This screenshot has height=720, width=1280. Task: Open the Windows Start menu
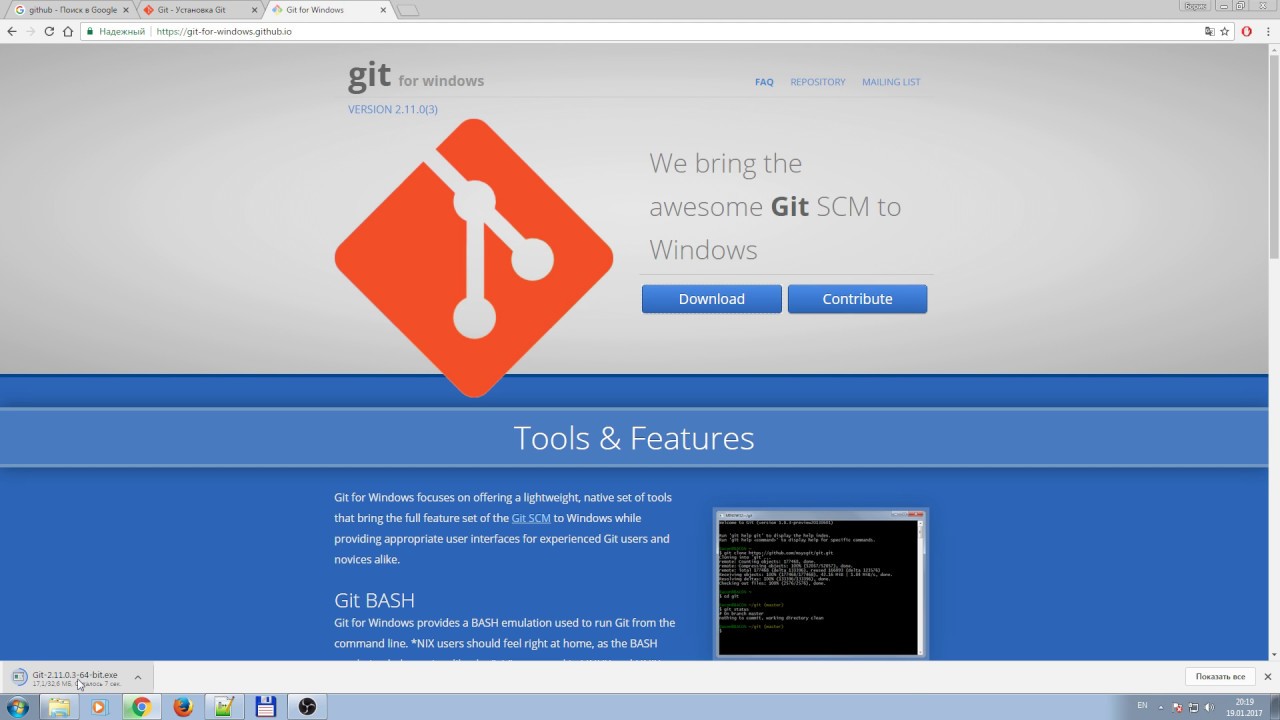[x=17, y=707]
